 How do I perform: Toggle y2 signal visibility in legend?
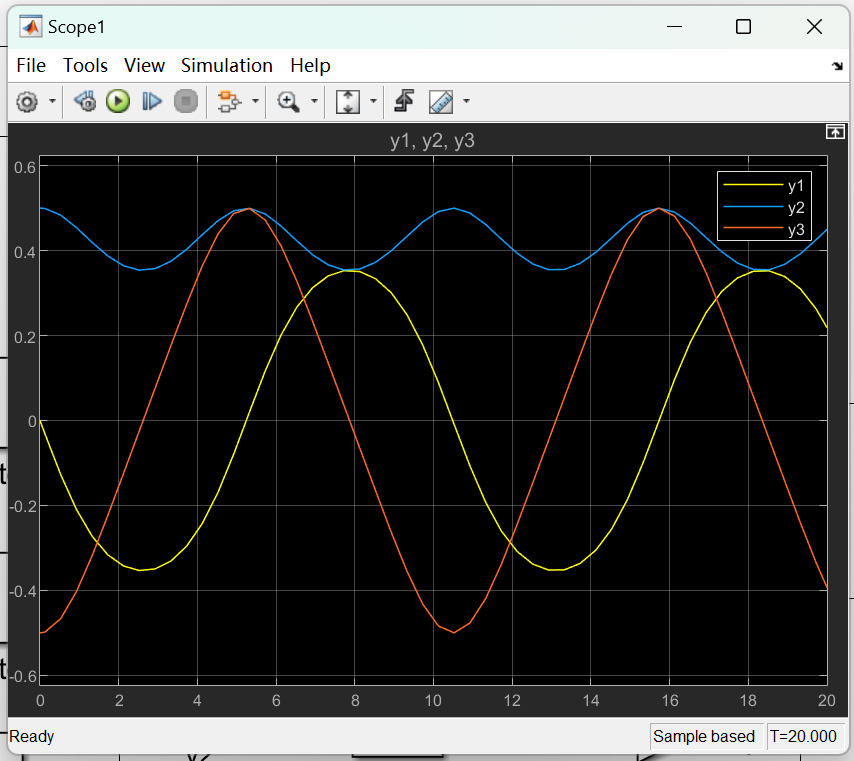[x=795, y=208]
